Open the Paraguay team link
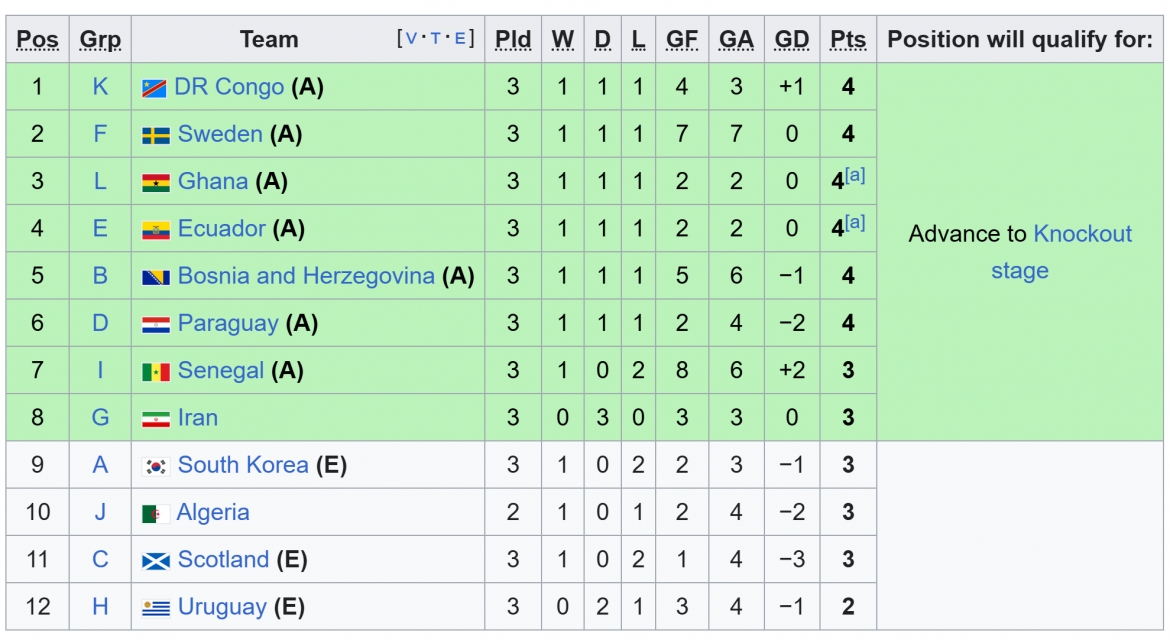Viewport: 1170px width, 640px height. coord(228,323)
